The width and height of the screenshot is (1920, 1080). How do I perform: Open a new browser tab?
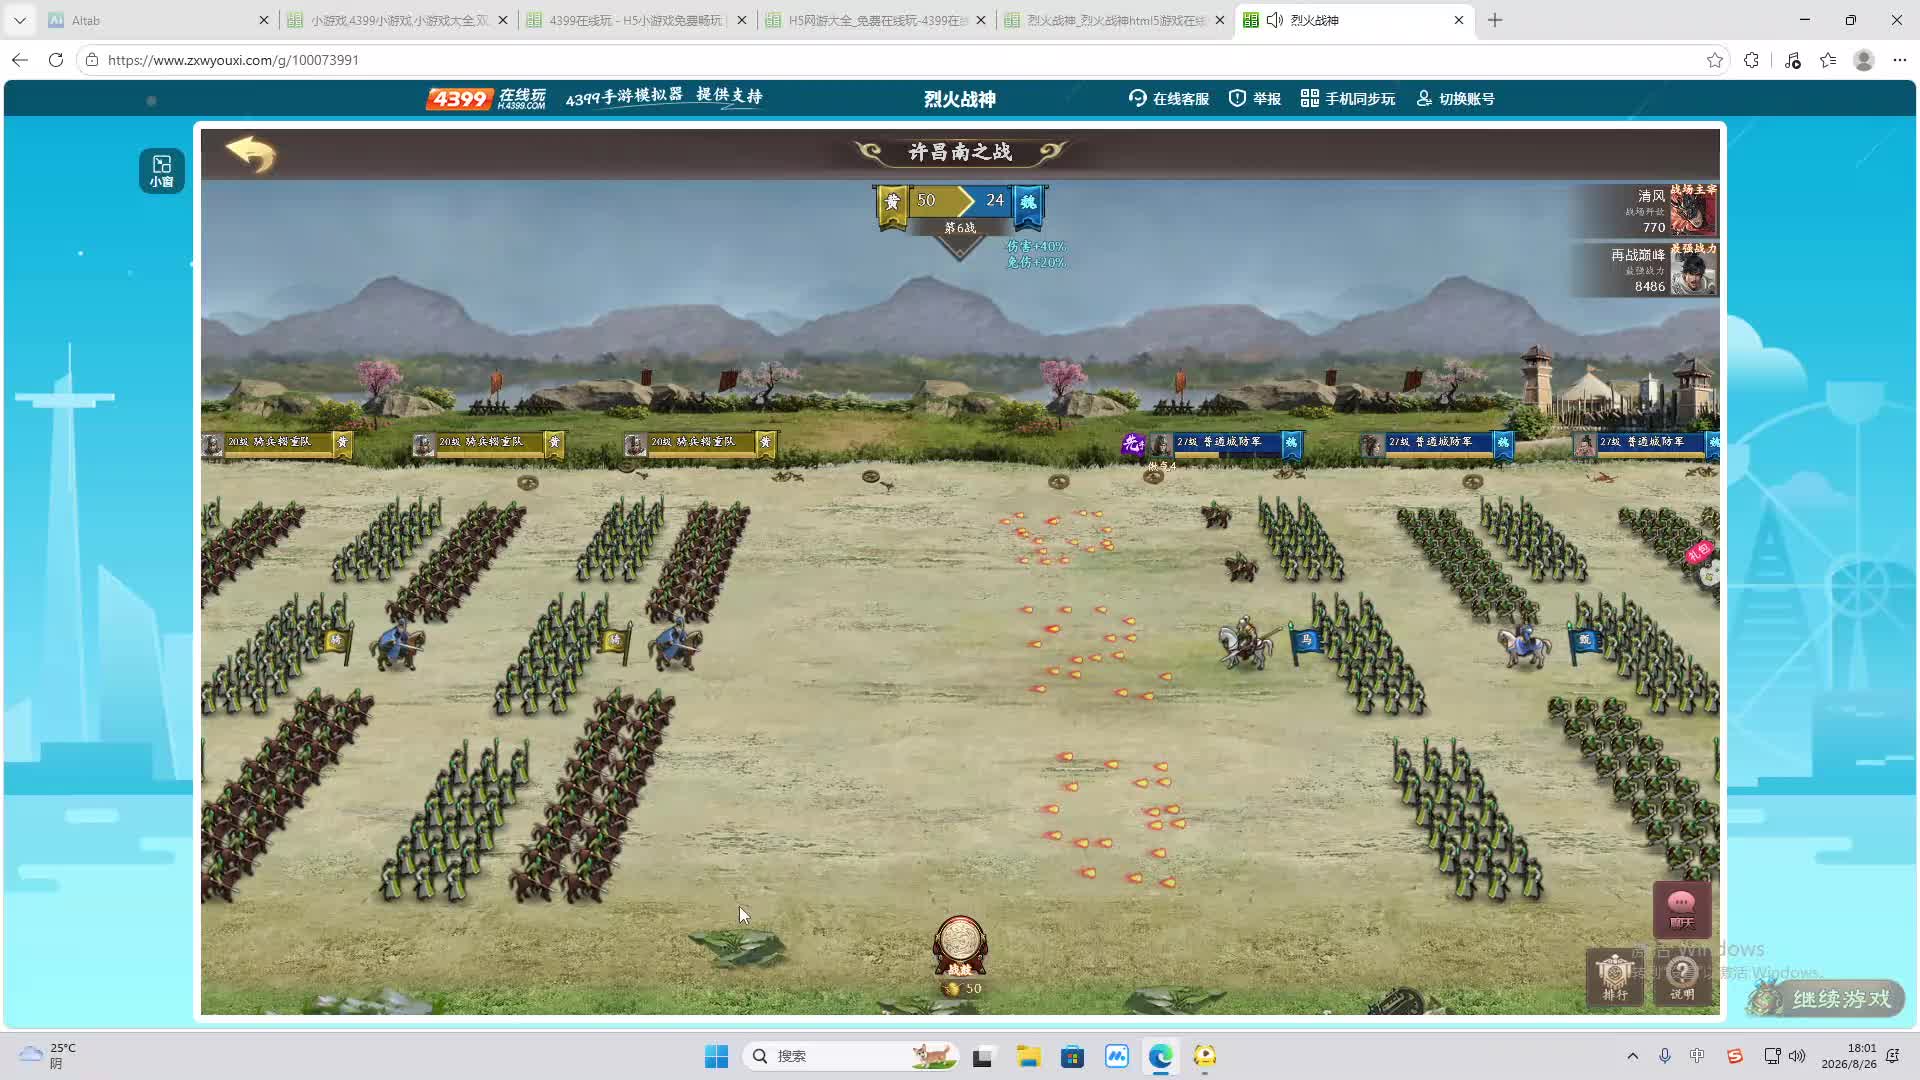point(1495,20)
